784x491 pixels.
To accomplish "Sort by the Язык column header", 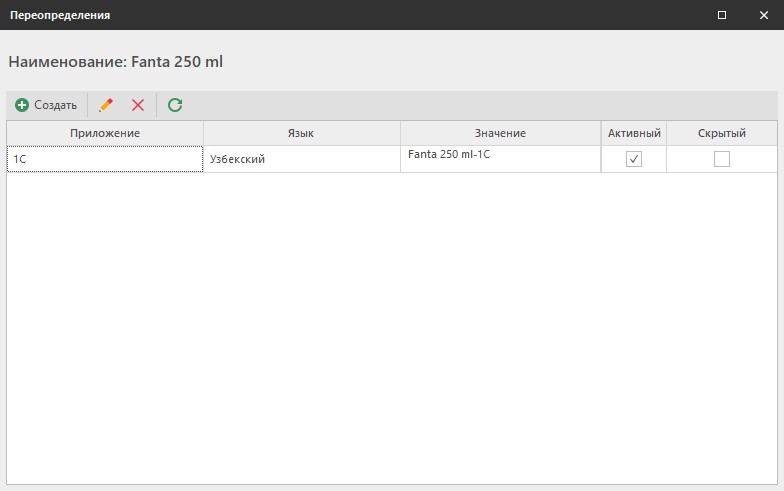I will click(301, 133).
